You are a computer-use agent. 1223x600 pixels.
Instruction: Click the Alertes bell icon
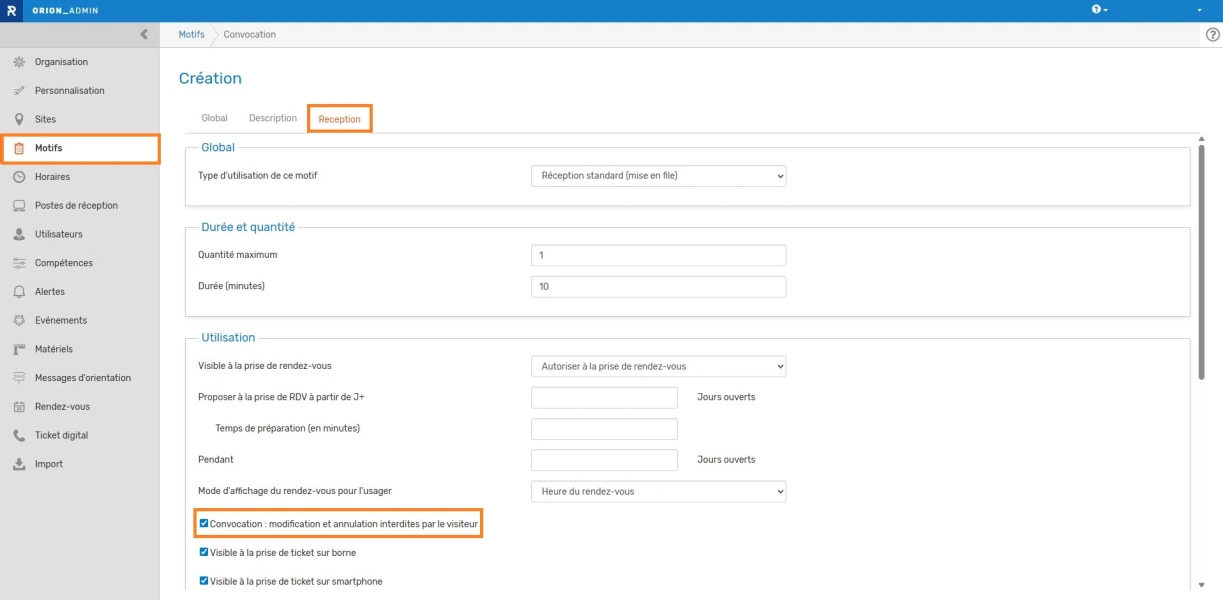click(x=18, y=292)
